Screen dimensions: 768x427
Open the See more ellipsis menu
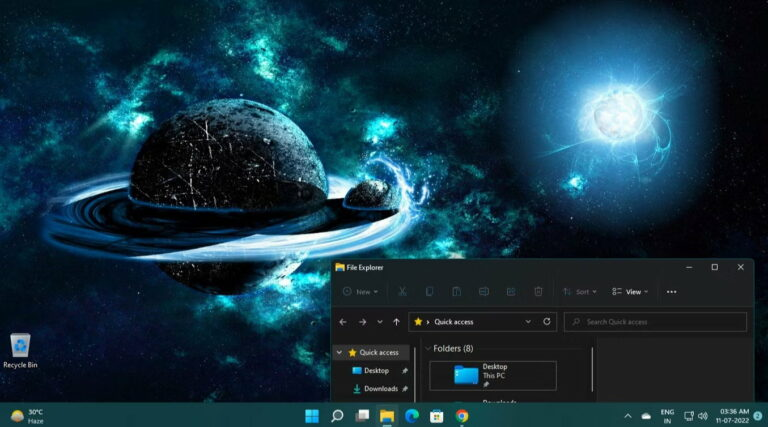click(672, 292)
